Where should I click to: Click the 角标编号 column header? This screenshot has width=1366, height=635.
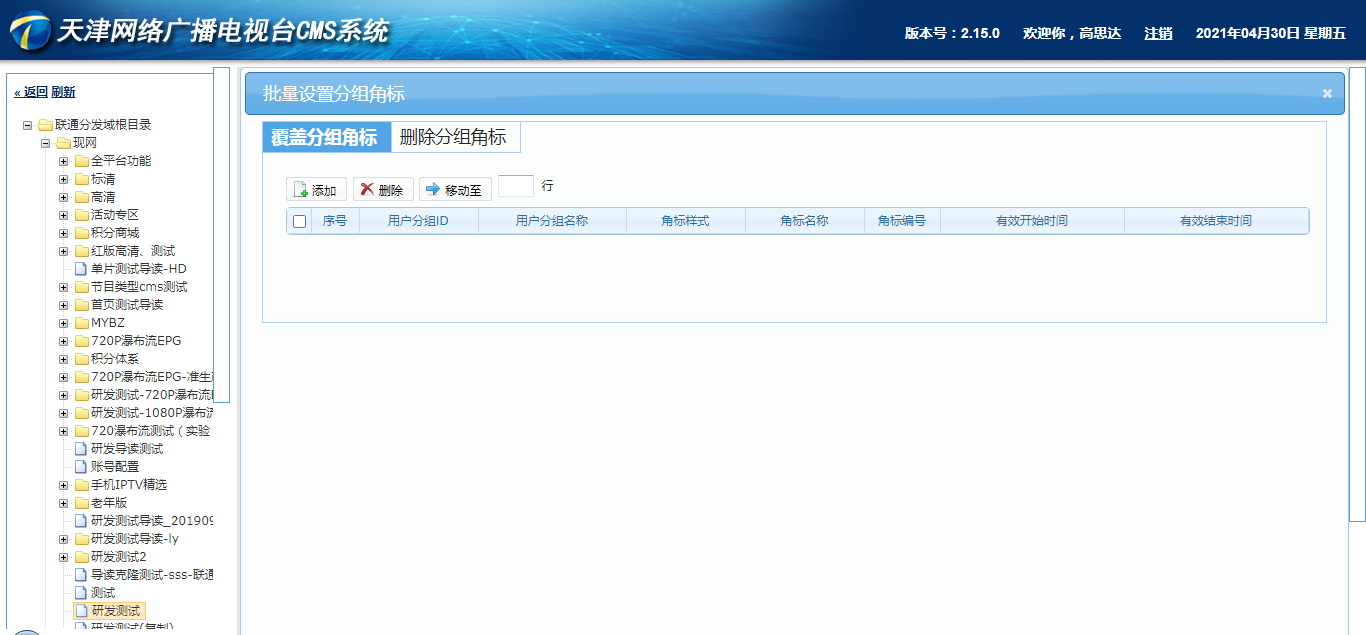pos(902,221)
